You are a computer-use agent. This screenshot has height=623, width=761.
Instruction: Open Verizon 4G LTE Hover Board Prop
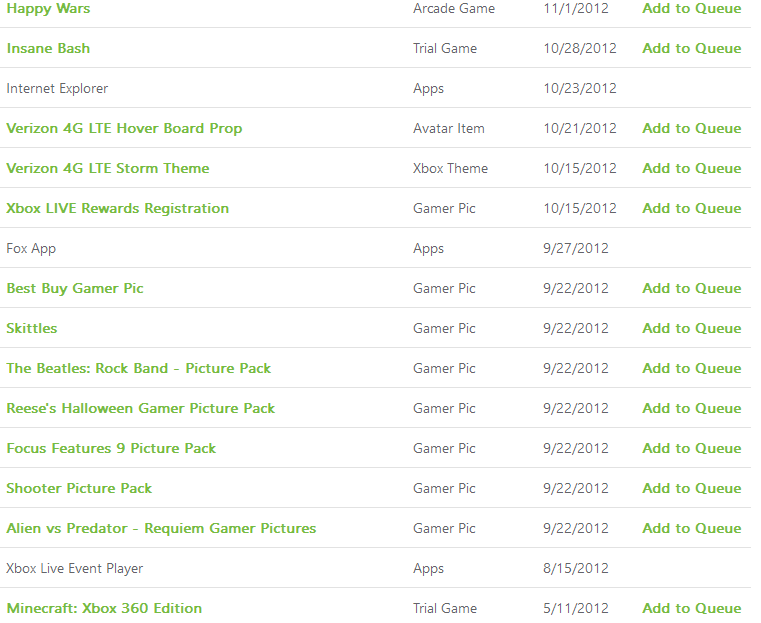[x=124, y=129]
